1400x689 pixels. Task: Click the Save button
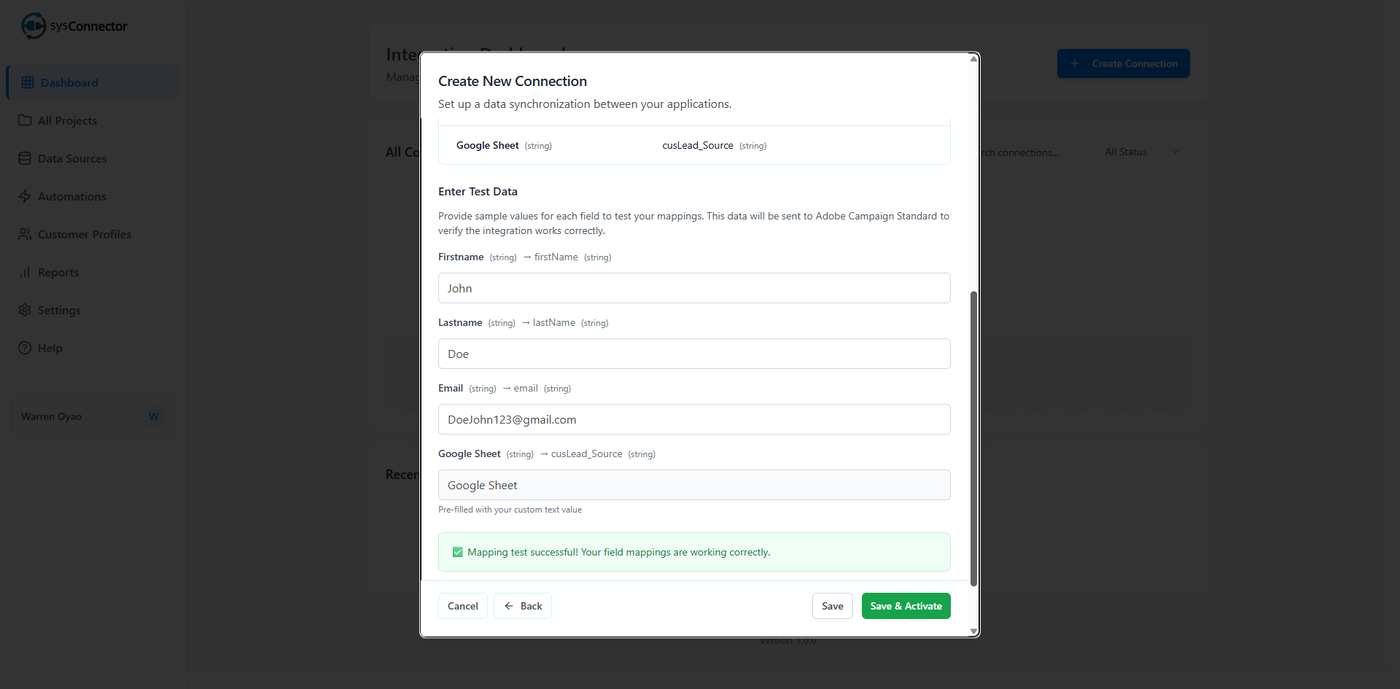832,606
